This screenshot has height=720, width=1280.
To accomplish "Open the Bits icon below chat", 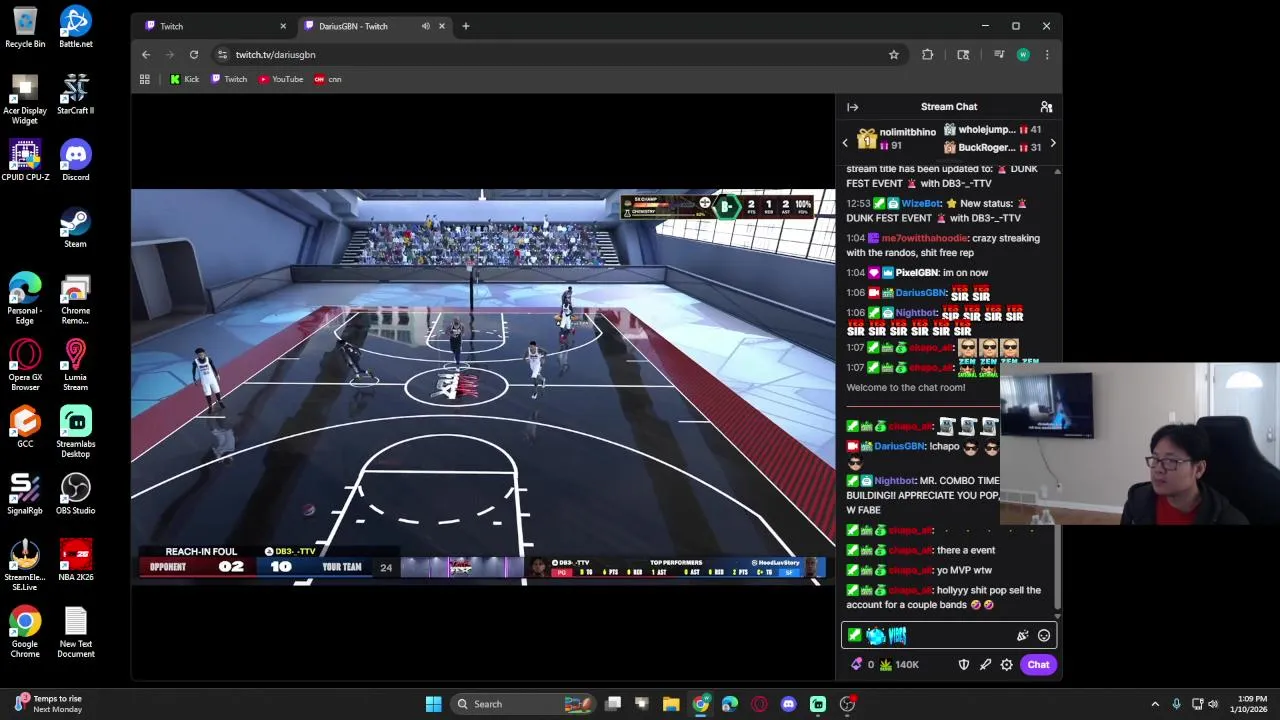I will point(856,664).
